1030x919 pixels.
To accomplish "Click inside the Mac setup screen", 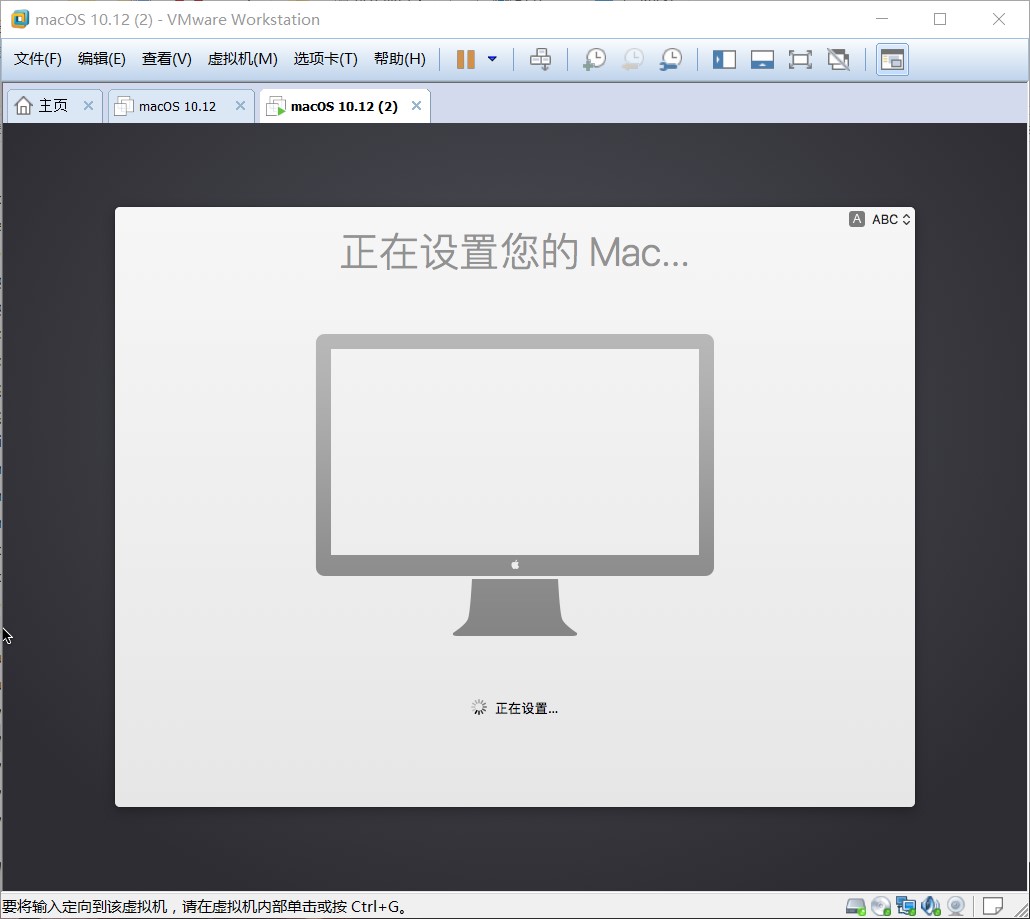I will 514,506.
